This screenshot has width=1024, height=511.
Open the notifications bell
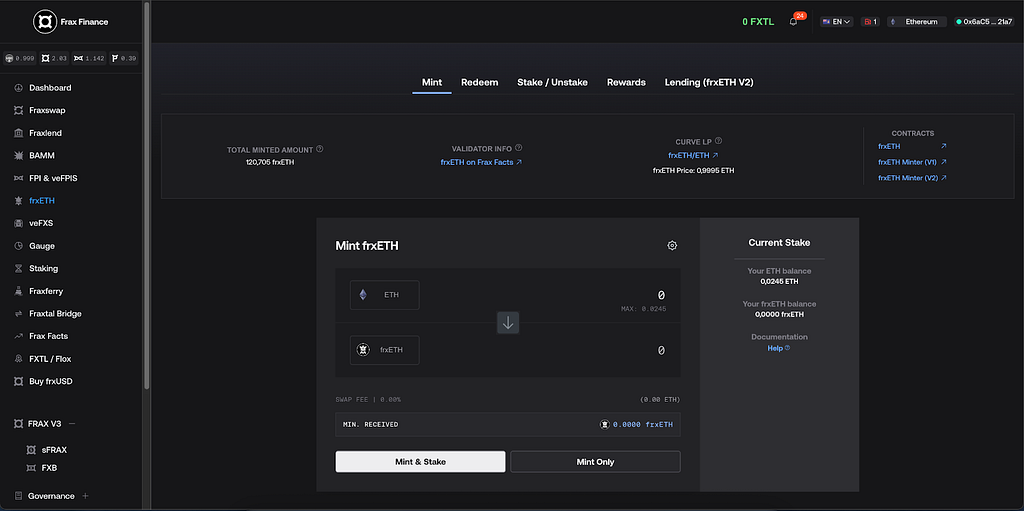(x=793, y=22)
